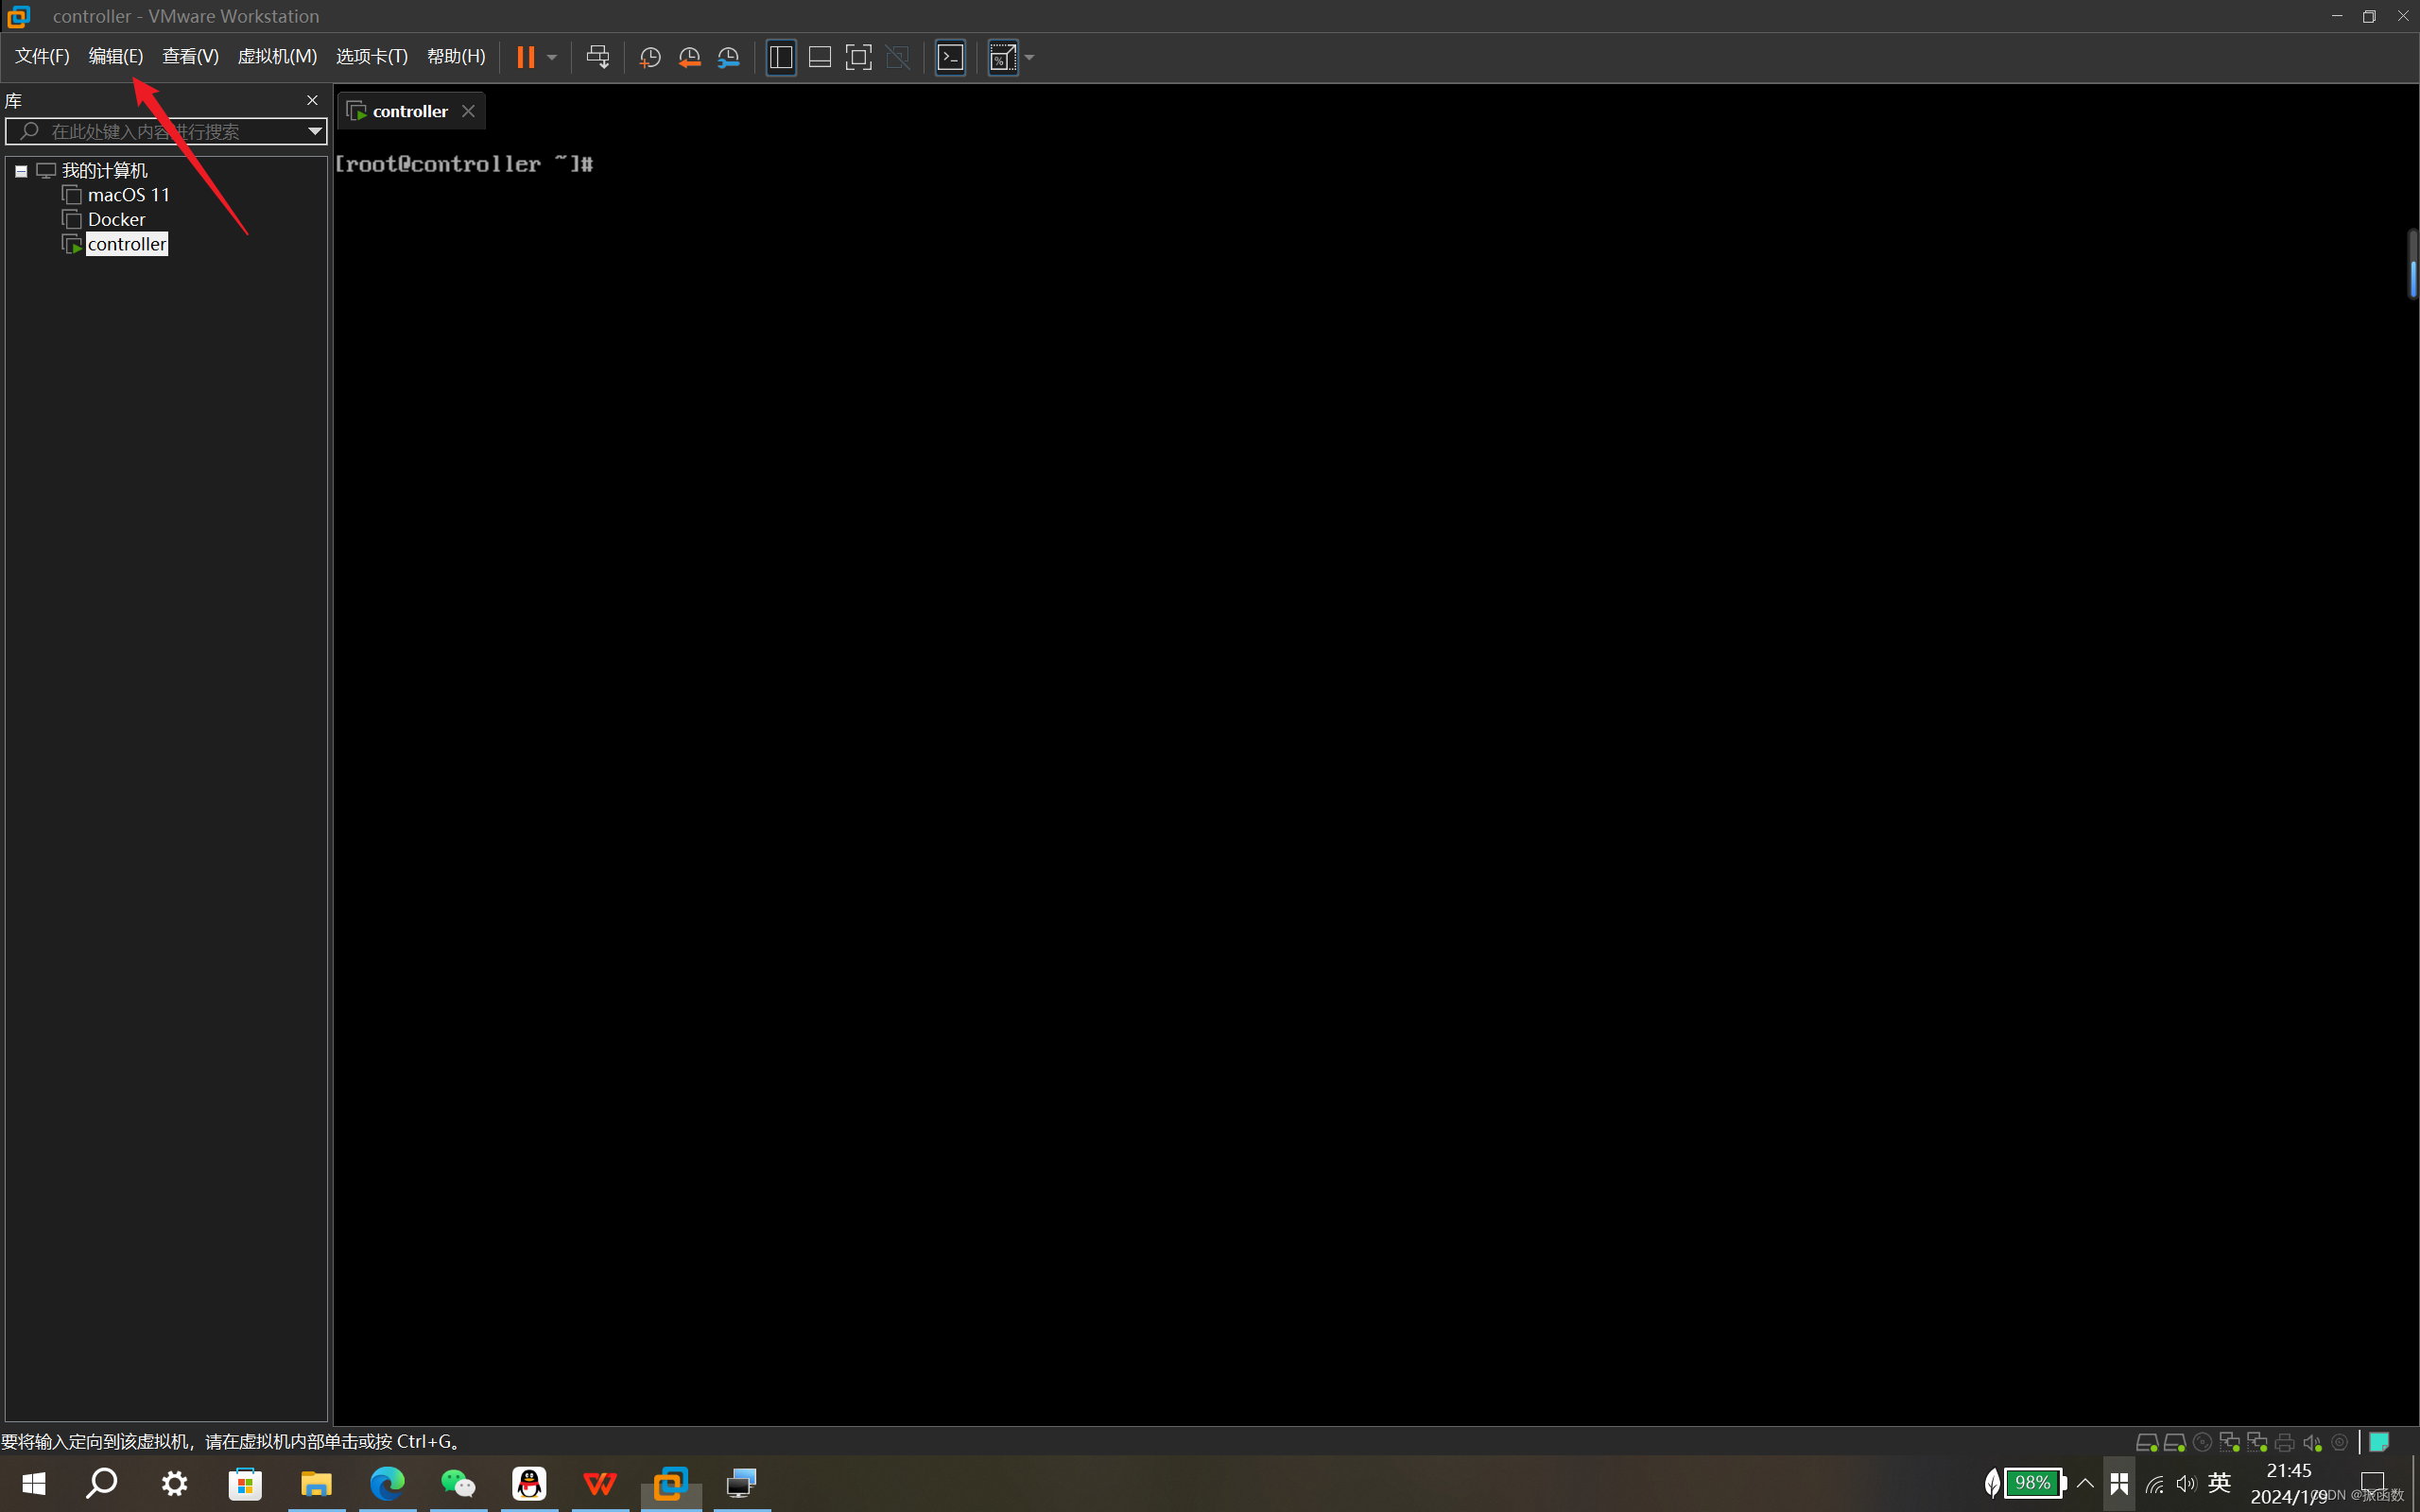Restore down the VMware window

(x=2369, y=16)
